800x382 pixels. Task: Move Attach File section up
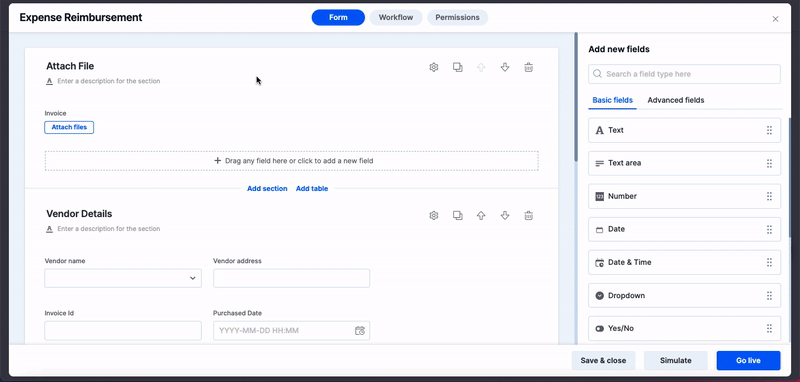pyautogui.click(x=481, y=67)
